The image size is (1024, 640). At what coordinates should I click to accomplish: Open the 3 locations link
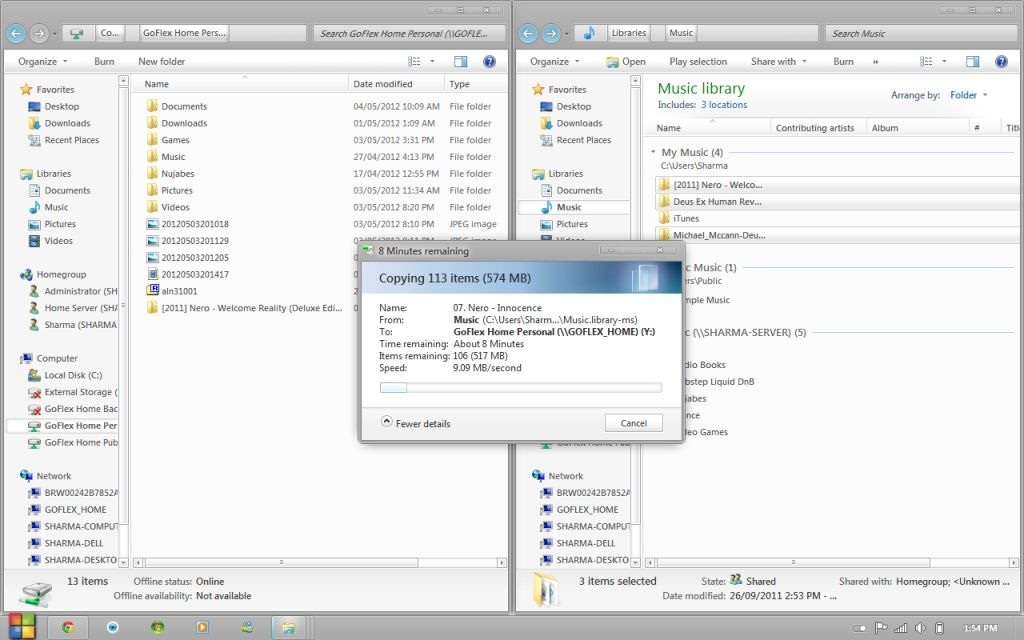point(724,104)
